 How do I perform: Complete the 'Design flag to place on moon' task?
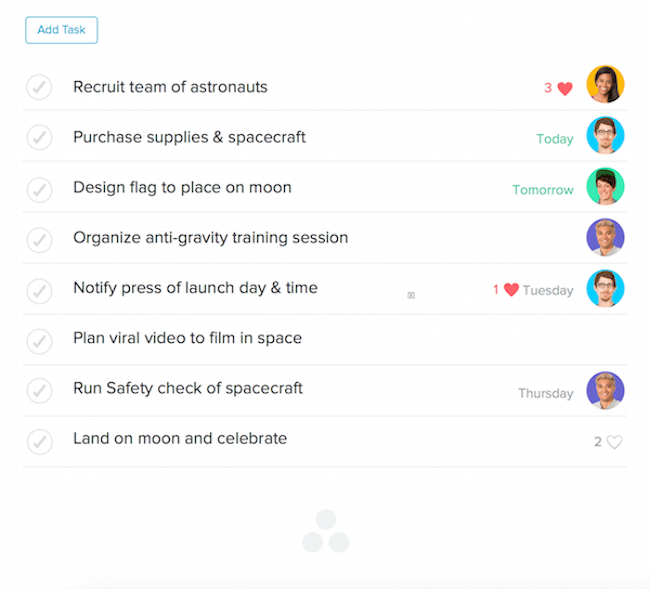tap(39, 189)
